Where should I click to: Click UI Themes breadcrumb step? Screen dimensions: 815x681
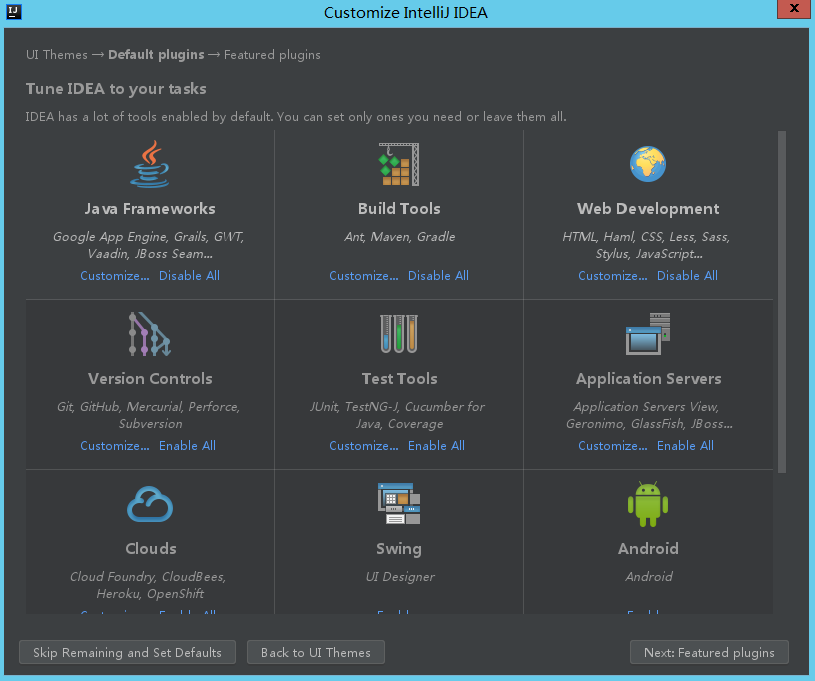[57, 55]
